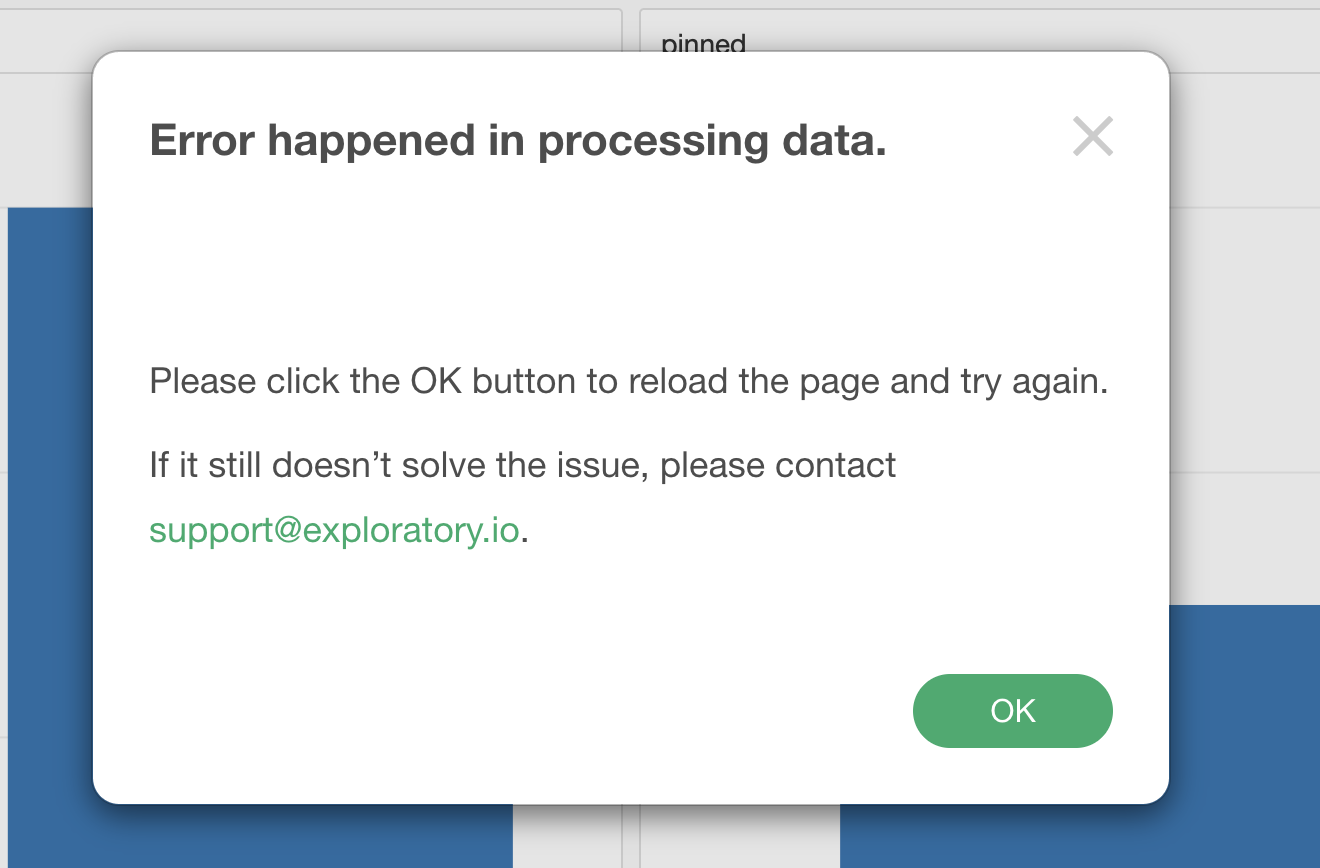The image size is (1320, 868).
Task: Click the "Error happened in processing data." heading
Action: 518,141
